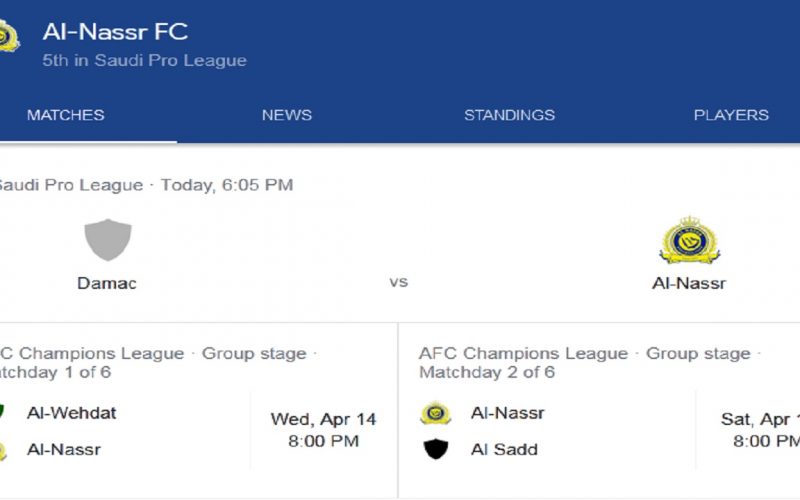Switch to the NEWS tab

(x=287, y=115)
